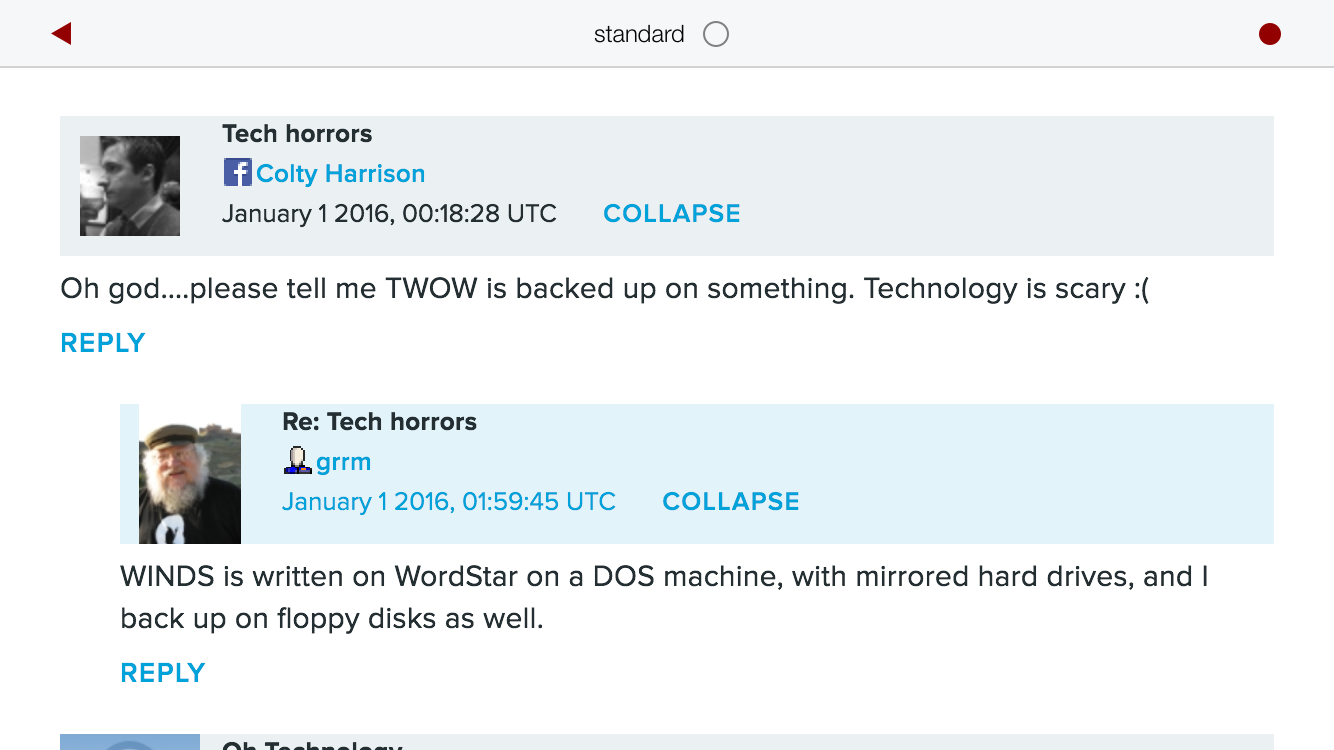Reply to grrm's comment
The width and height of the screenshot is (1334, 750).
click(163, 673)
